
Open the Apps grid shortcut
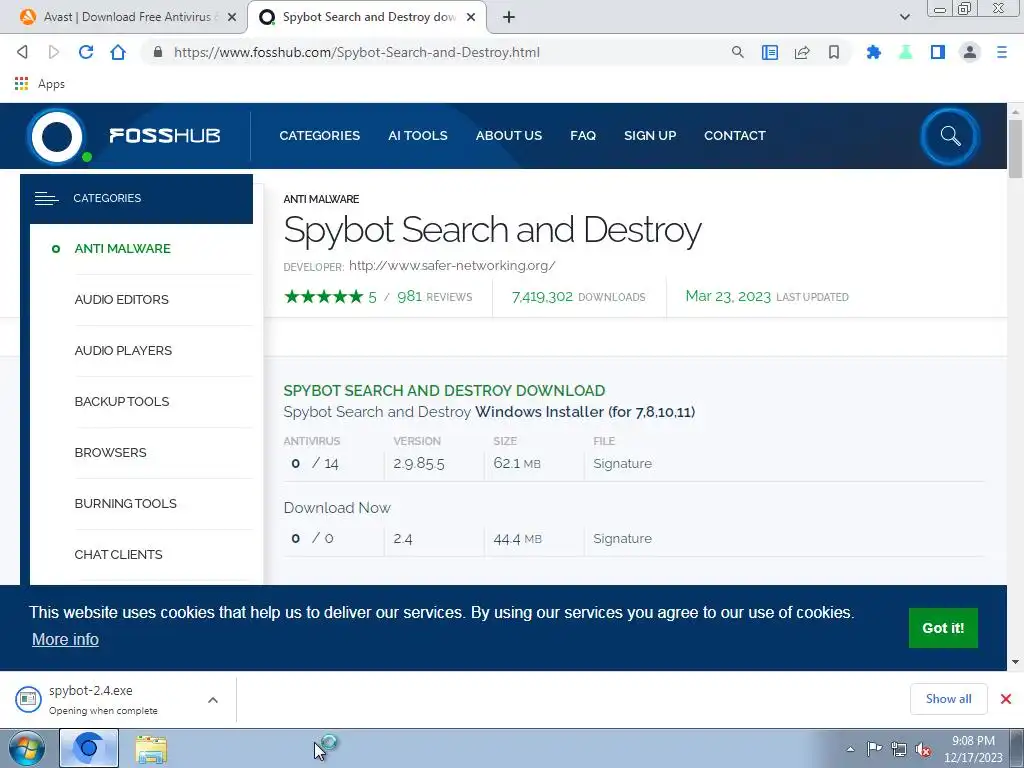pos(39,84)
